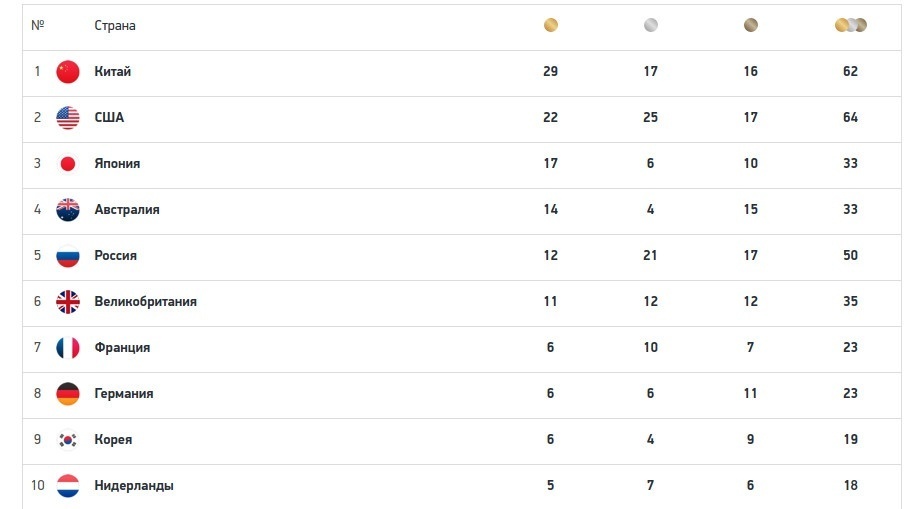This screenshot has width=906, height=509.
Task: Click the Korea flag icon
Action: 68,440
